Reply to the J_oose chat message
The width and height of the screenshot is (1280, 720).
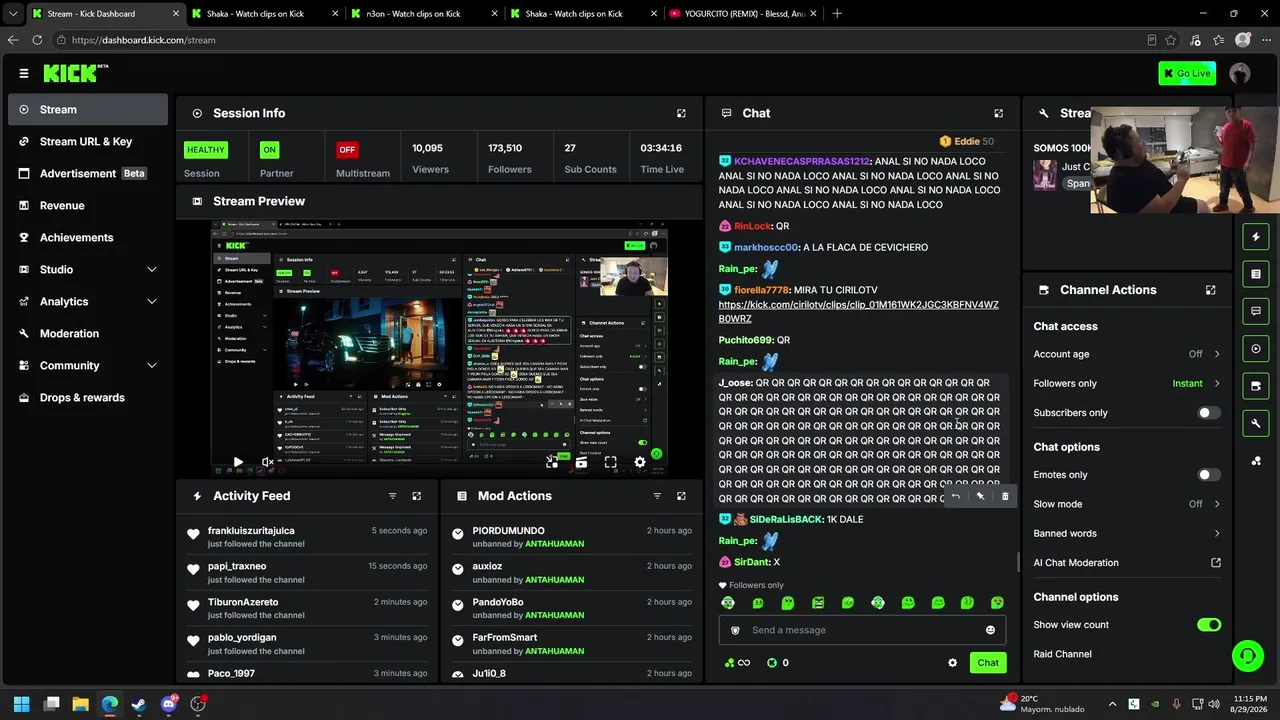[956, 496]
